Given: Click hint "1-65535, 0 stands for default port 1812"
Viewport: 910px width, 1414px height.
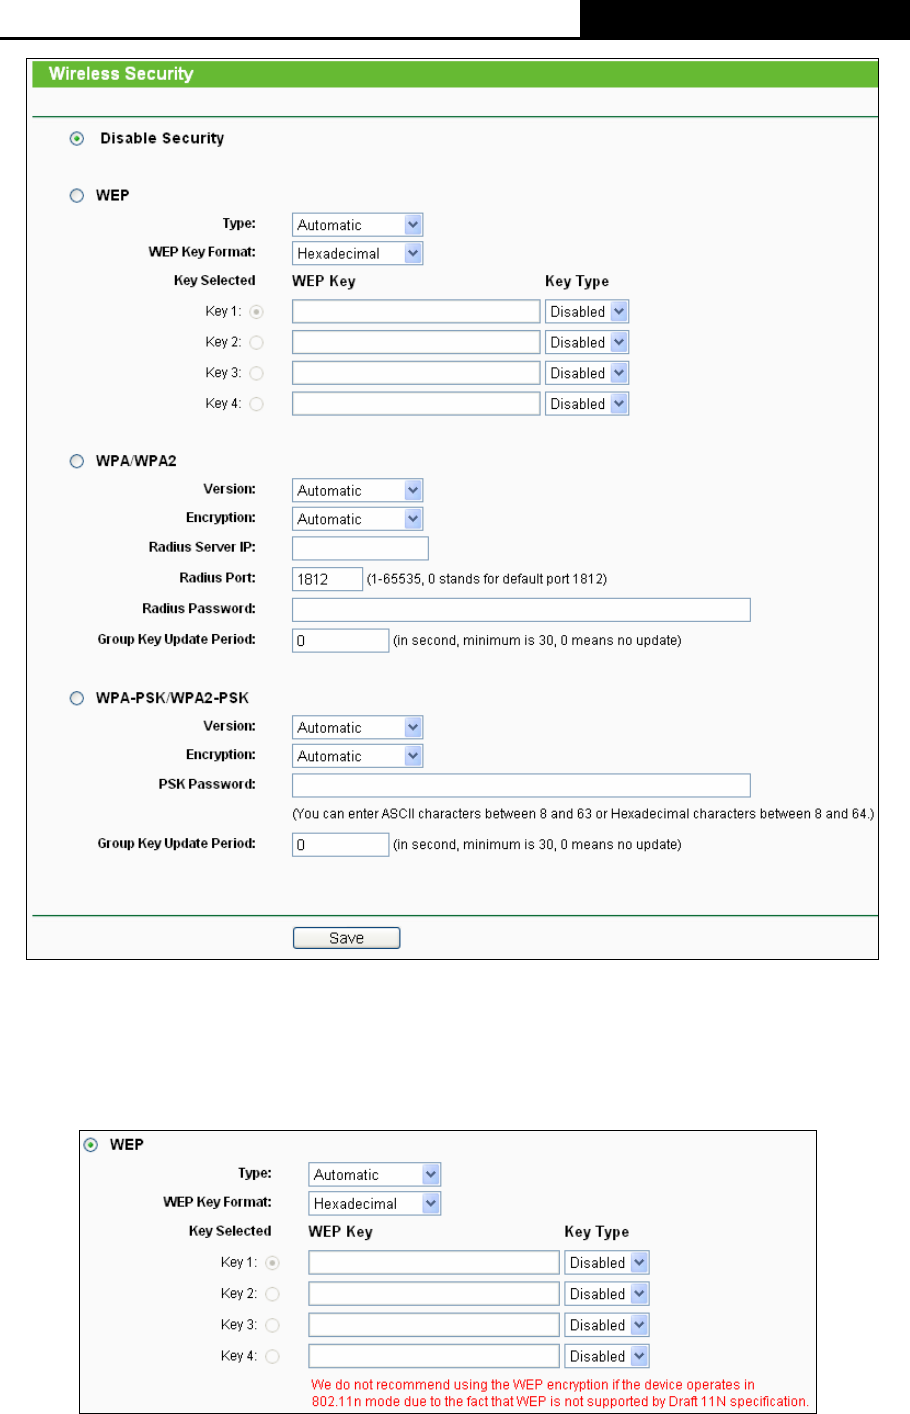Looking at the screenshot, I should (487, 579).
